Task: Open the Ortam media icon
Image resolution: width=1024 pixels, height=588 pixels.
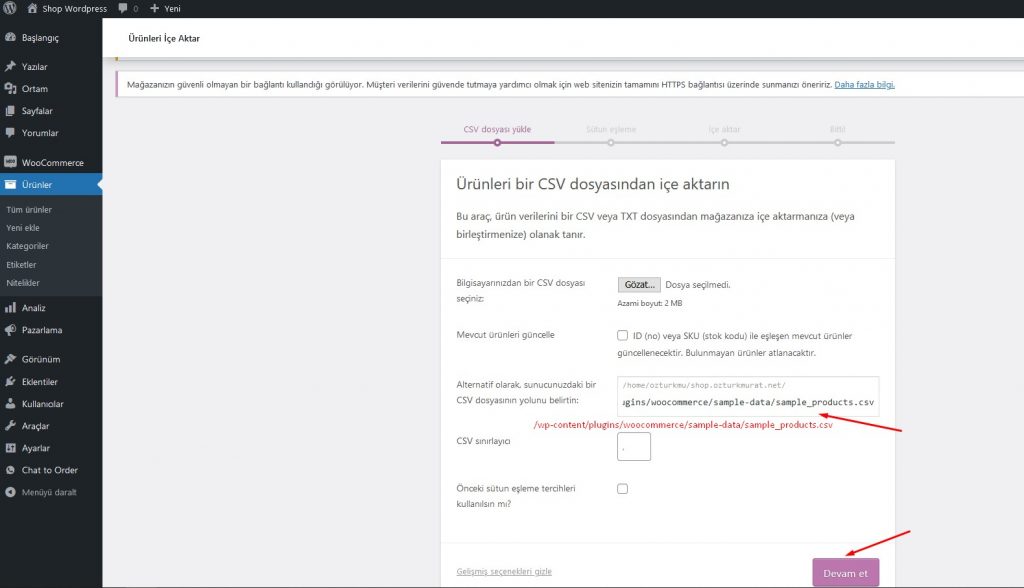Action: pos(10,89)
